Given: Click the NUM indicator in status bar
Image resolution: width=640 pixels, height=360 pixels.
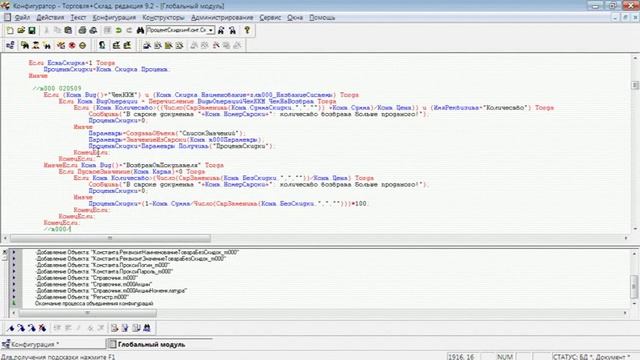Looking at the screenshot, I should click(x=505, y=357).
